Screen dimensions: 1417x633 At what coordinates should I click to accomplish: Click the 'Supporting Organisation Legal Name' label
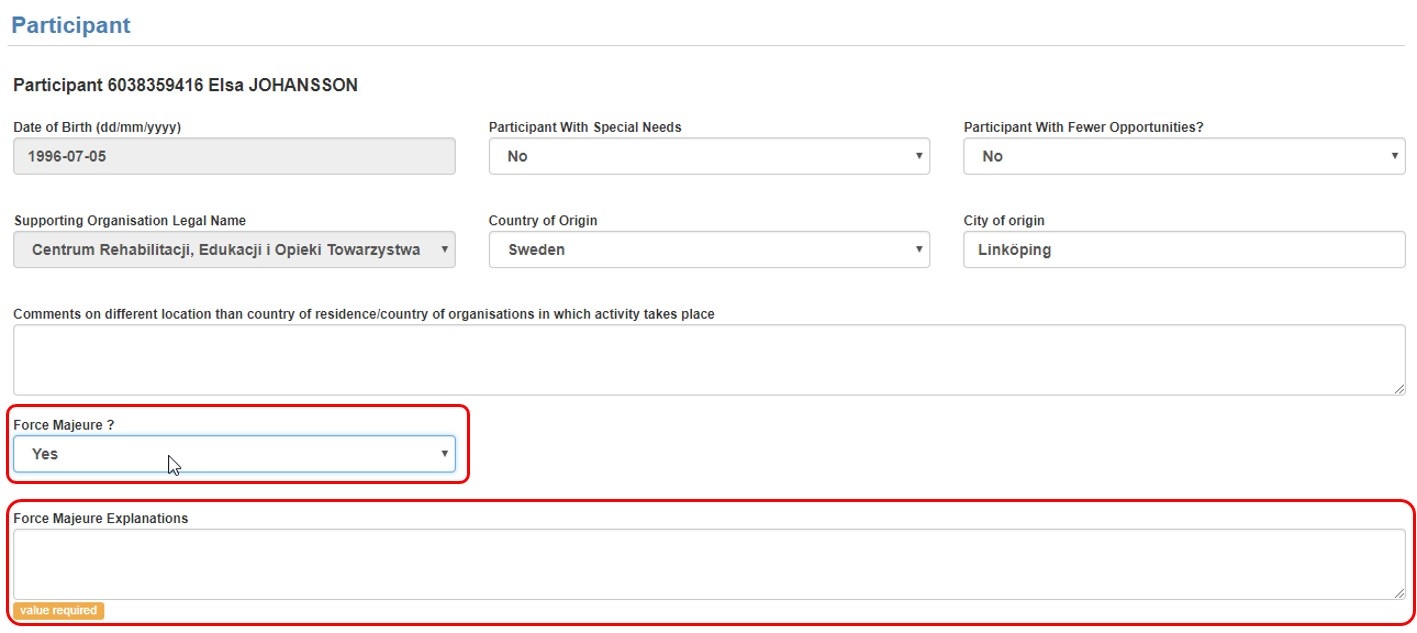coord(129,220)
